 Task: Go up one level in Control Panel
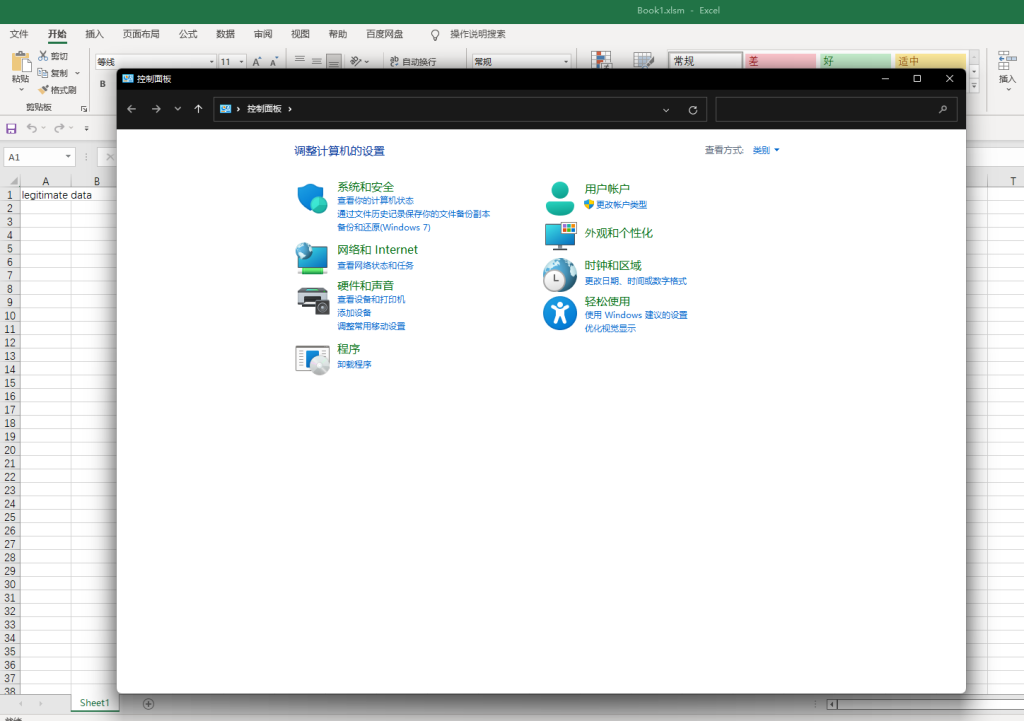199,109
